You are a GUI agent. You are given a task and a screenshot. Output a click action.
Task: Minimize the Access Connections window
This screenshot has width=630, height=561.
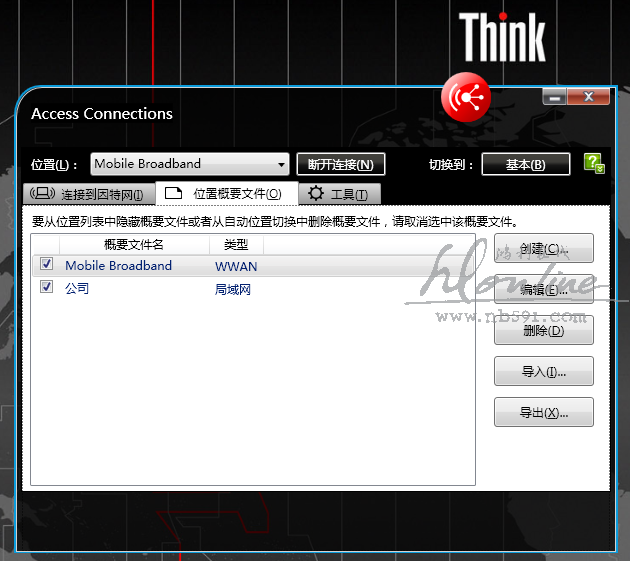point(554,97)
